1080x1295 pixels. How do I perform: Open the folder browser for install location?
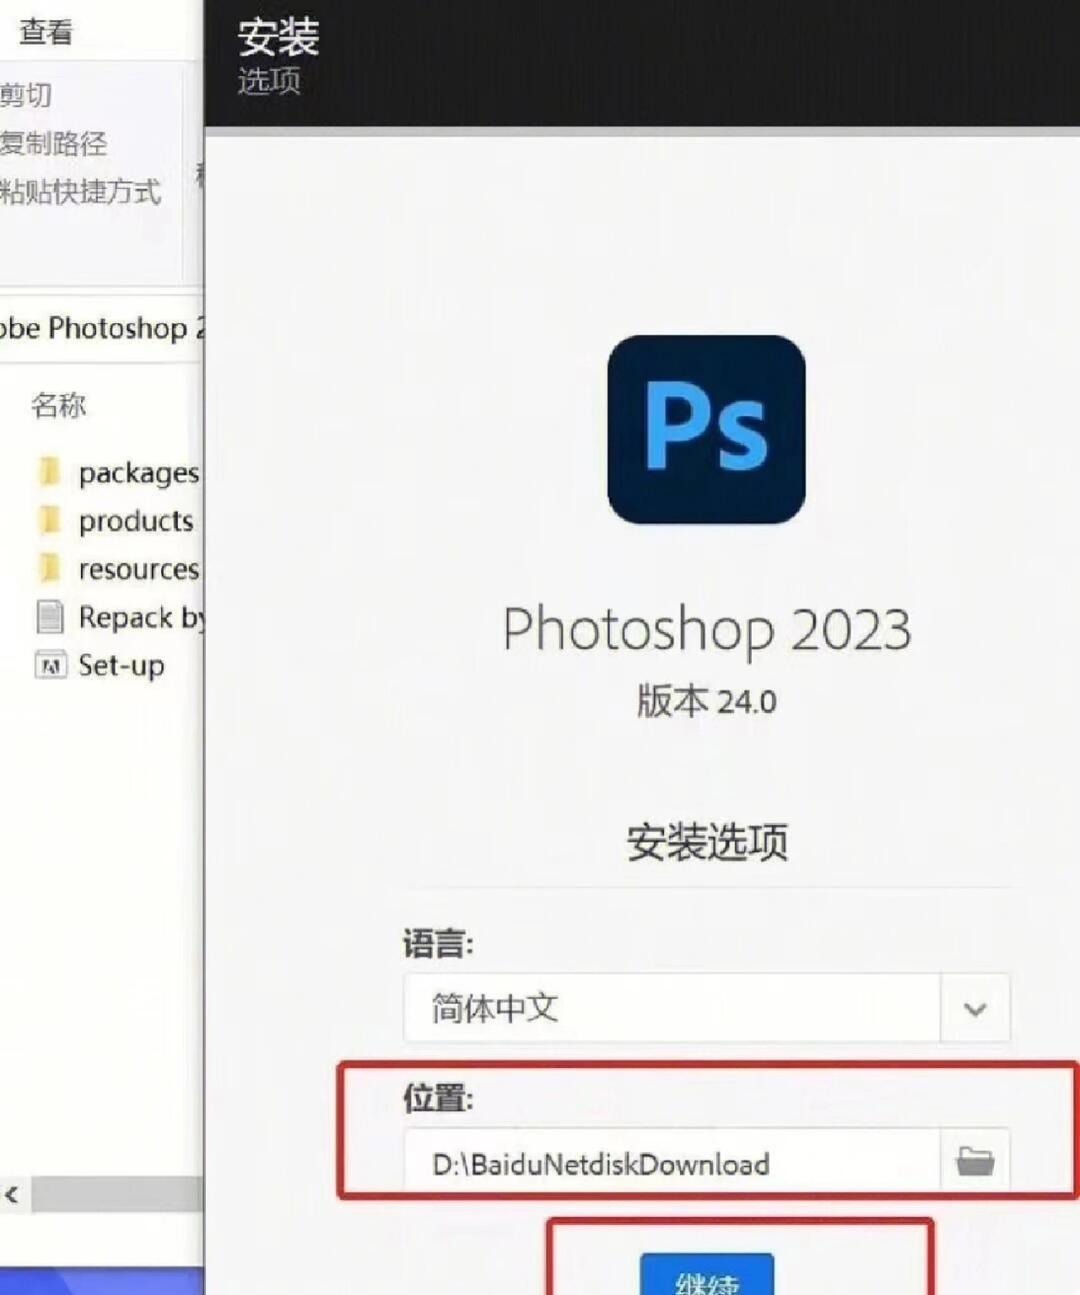click(x=975, y=1160)
